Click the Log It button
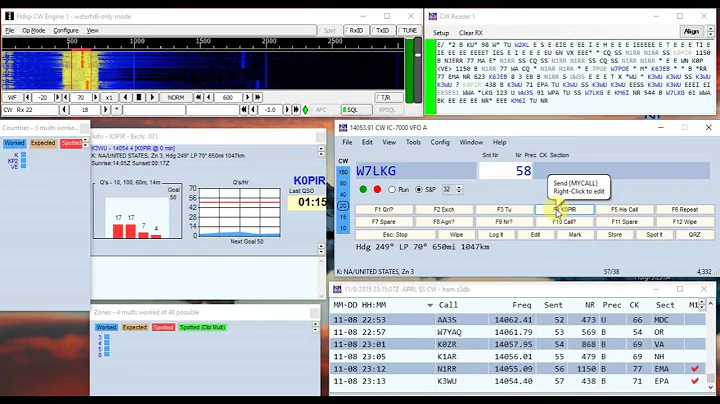720x404 pixels. tap(496, 235)
